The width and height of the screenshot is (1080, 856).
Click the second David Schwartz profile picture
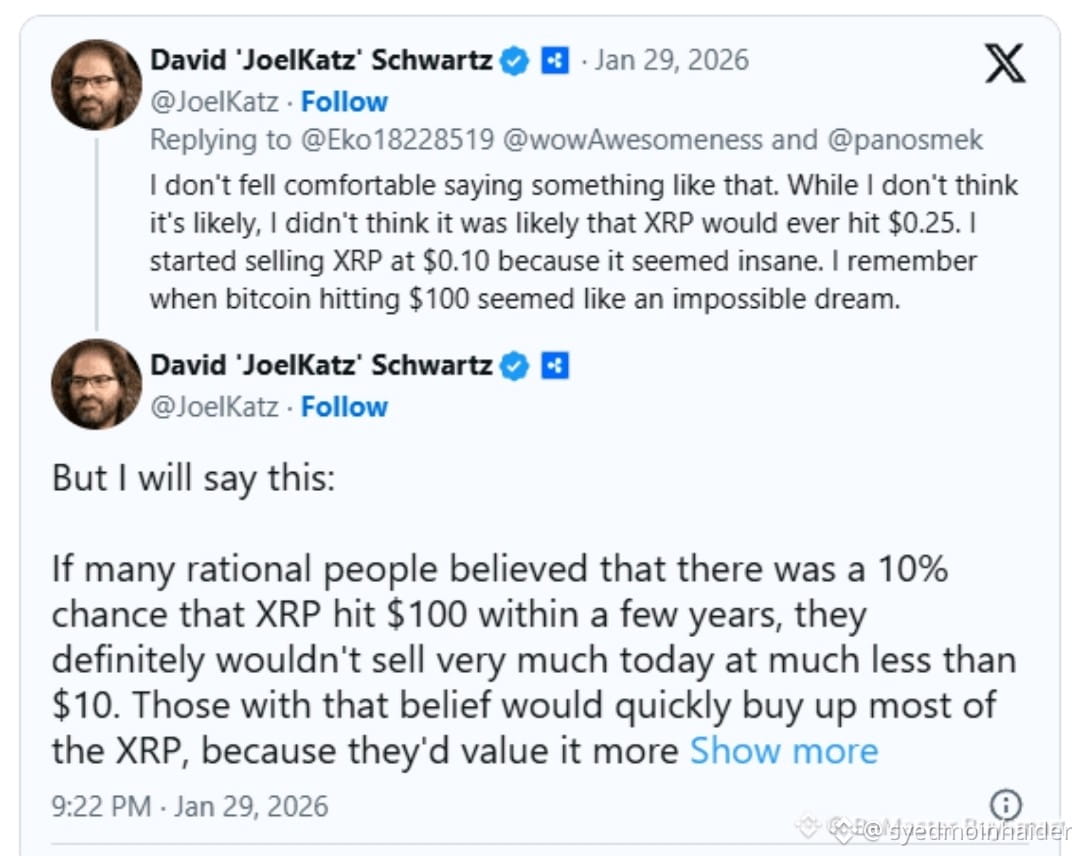click(x=96, y=384)
